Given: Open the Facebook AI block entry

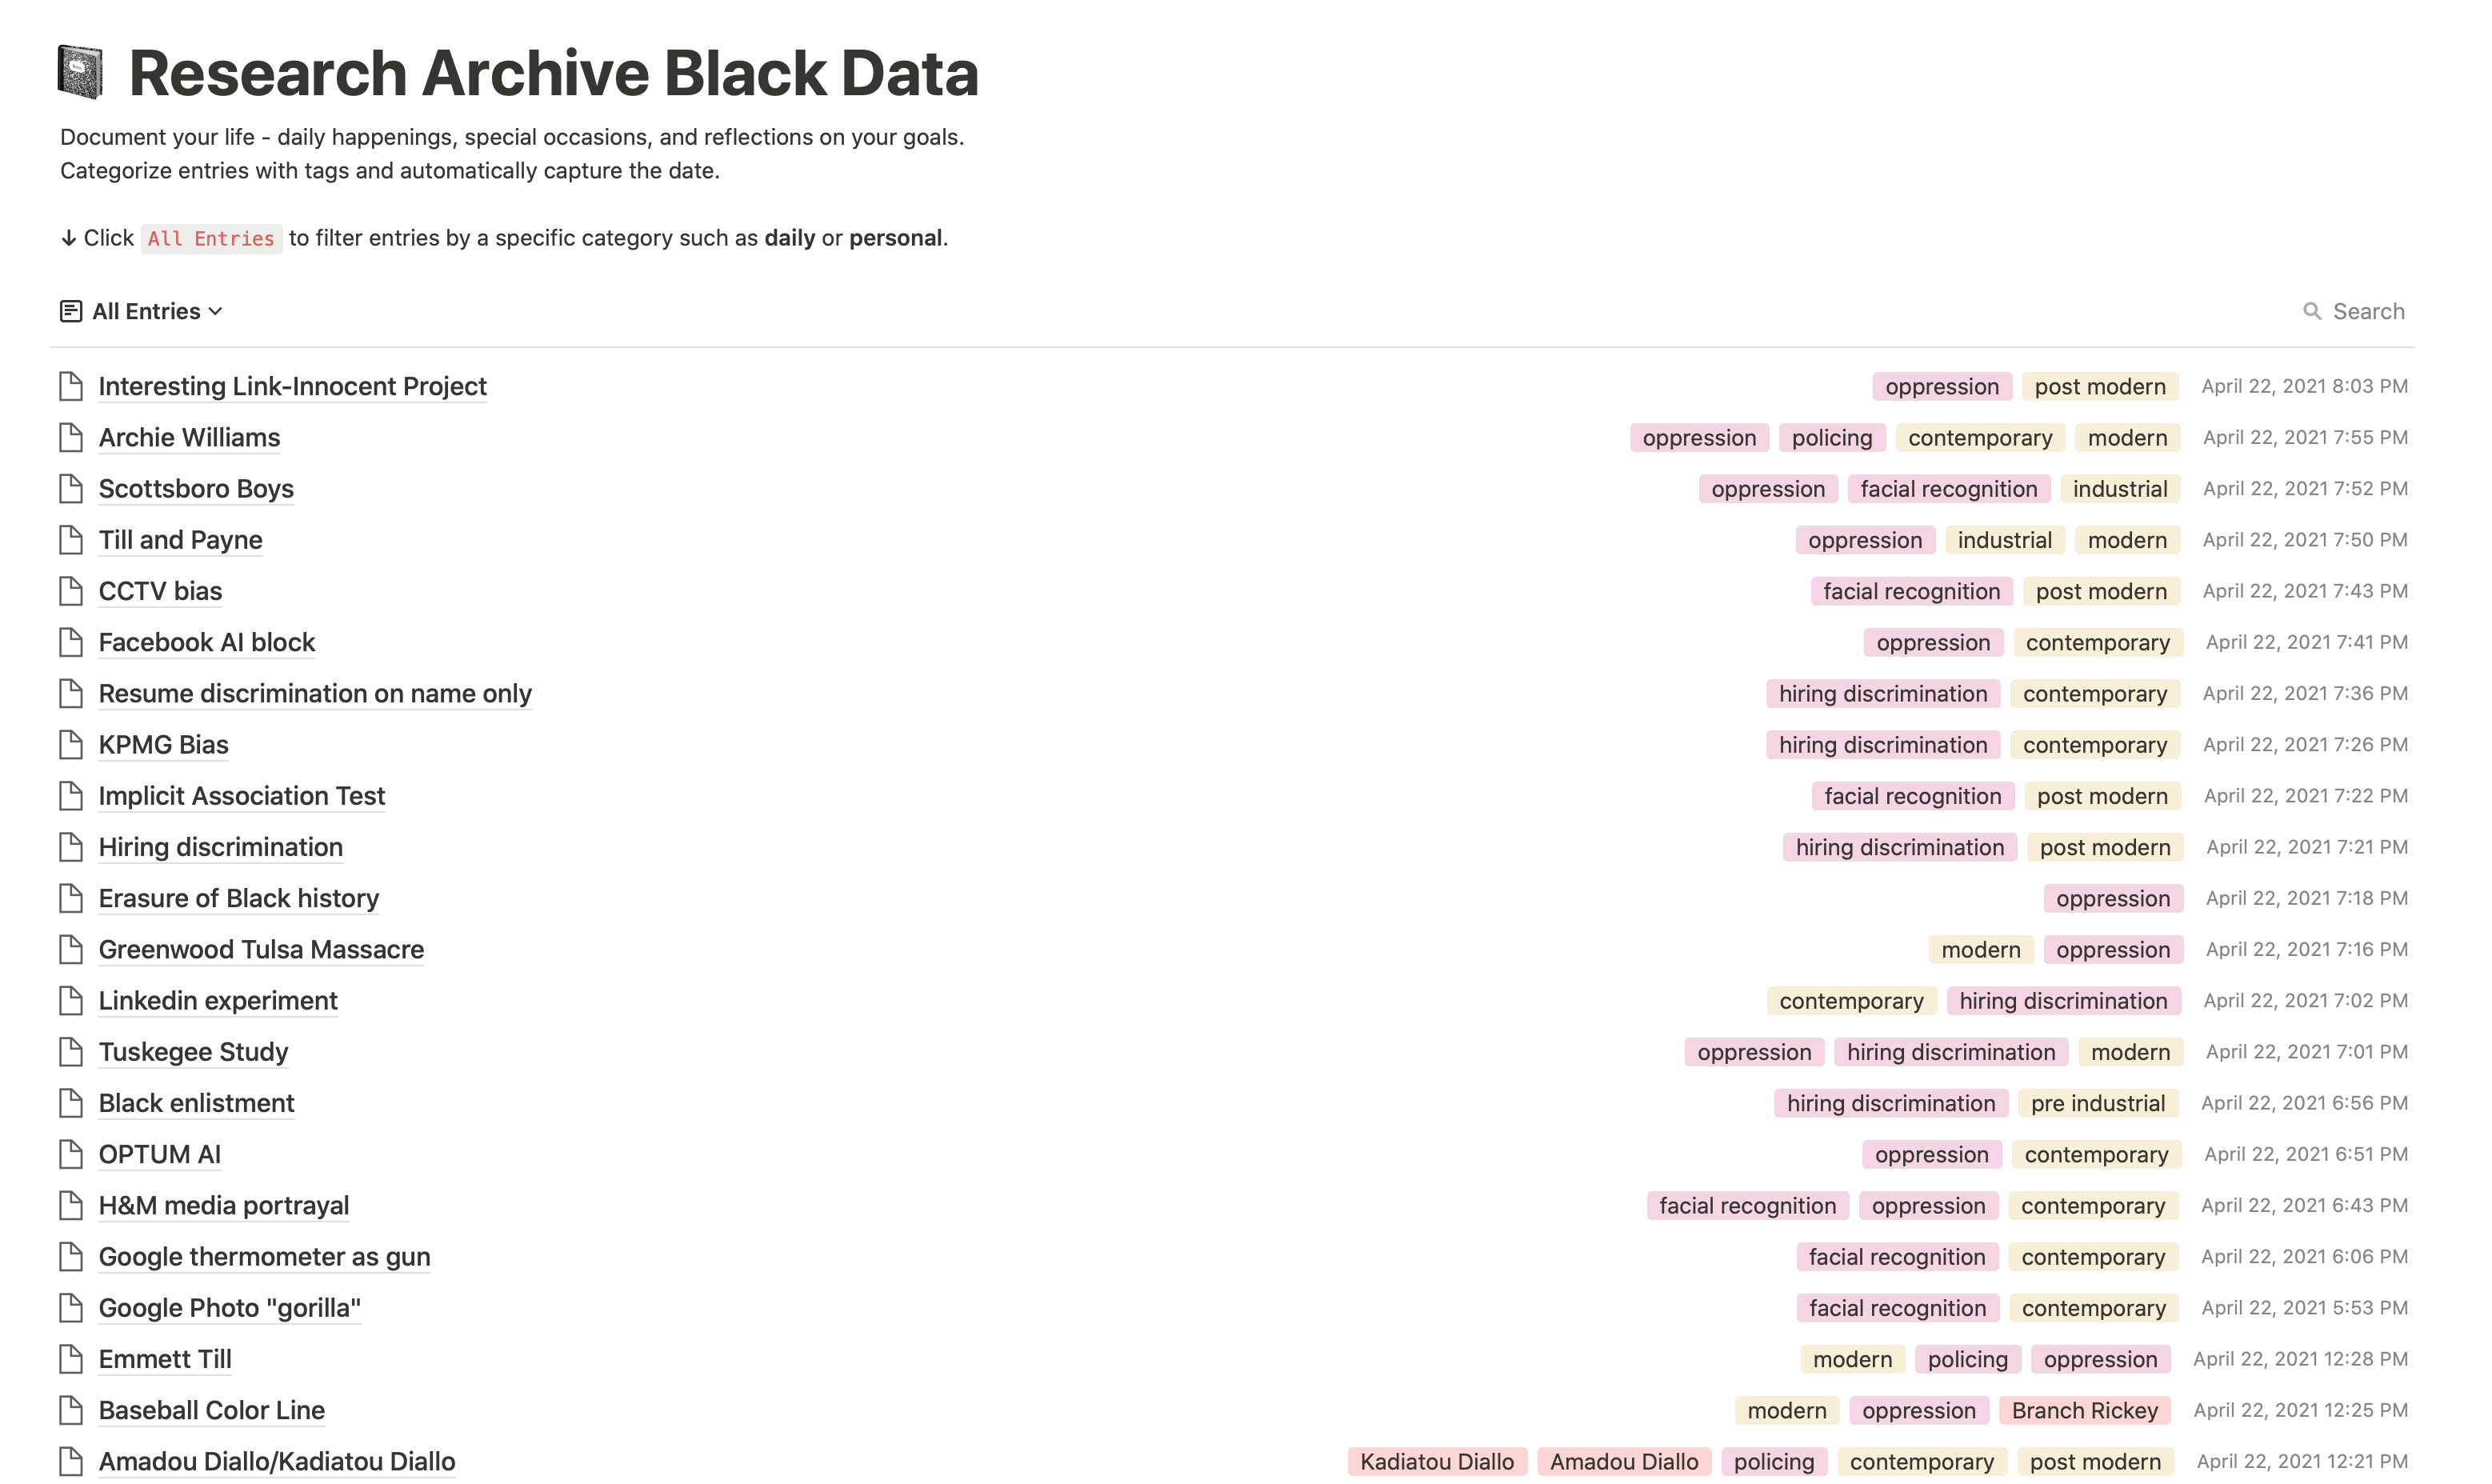Looking at the screenshot, I should pos(207,642).
